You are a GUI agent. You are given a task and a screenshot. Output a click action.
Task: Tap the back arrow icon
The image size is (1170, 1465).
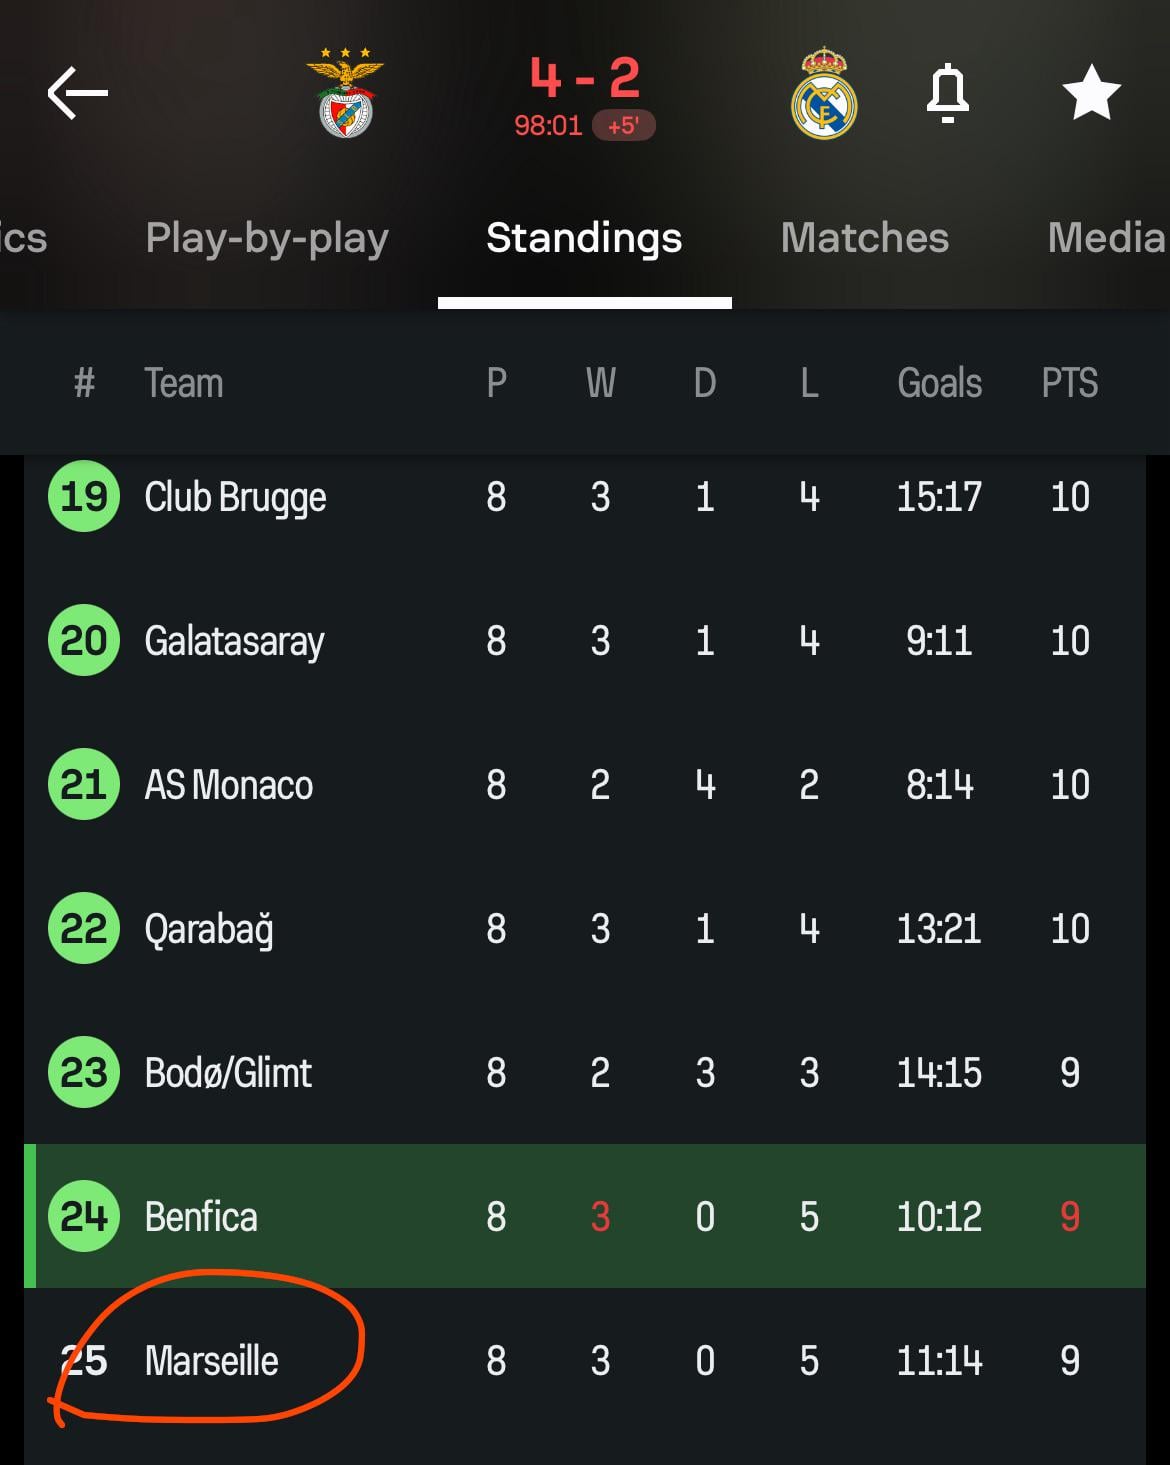pos(78,94)
